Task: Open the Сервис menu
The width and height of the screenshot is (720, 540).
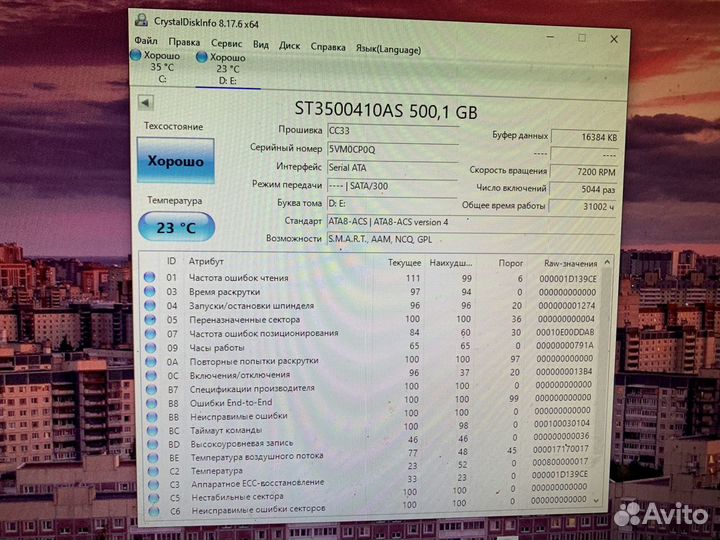Action: [226, 44]
